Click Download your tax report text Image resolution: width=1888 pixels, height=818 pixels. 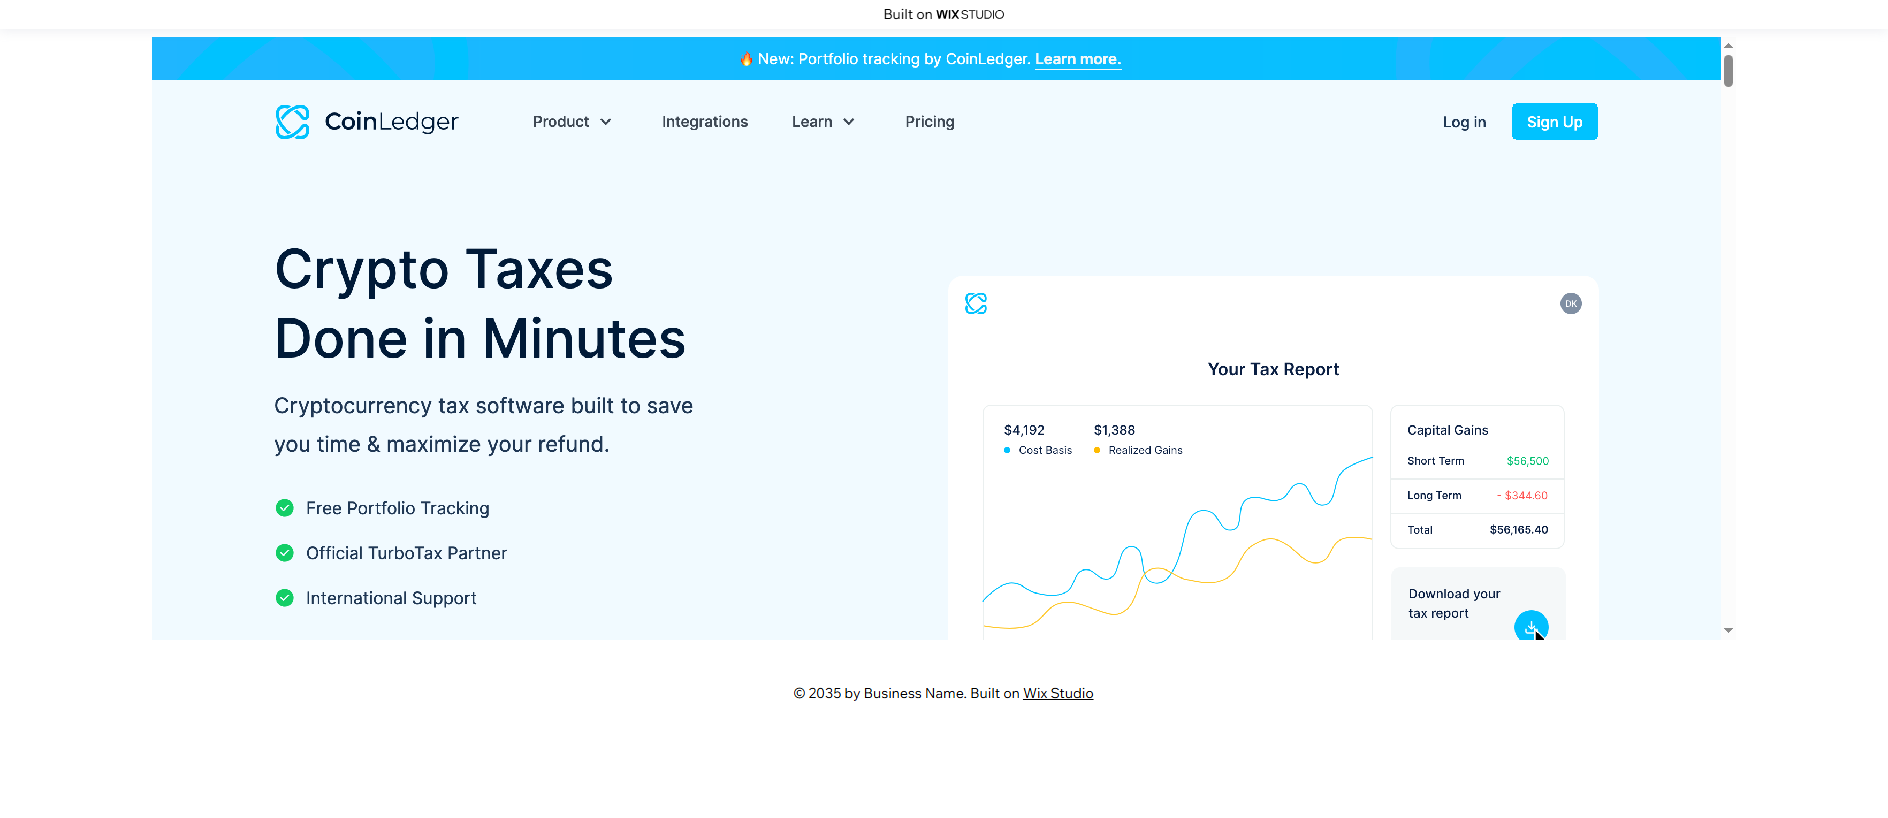pos(1454,604)
